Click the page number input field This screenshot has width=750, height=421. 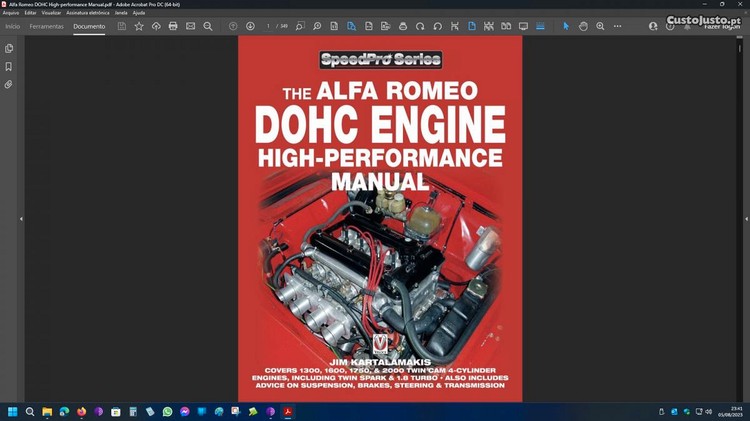pyautogui.click(x=269, y=26)
